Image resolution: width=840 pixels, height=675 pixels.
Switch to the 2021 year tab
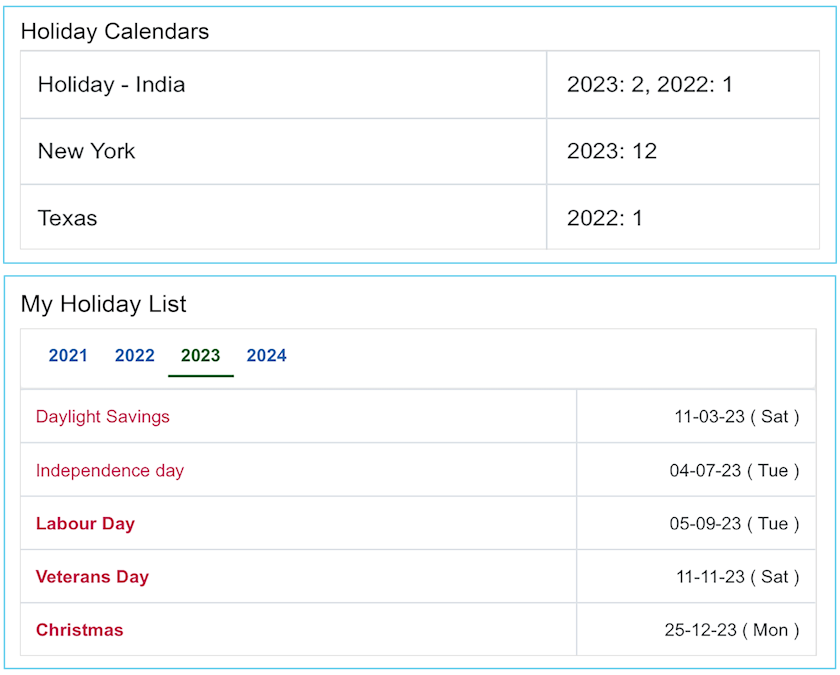(x=68, y=356)
